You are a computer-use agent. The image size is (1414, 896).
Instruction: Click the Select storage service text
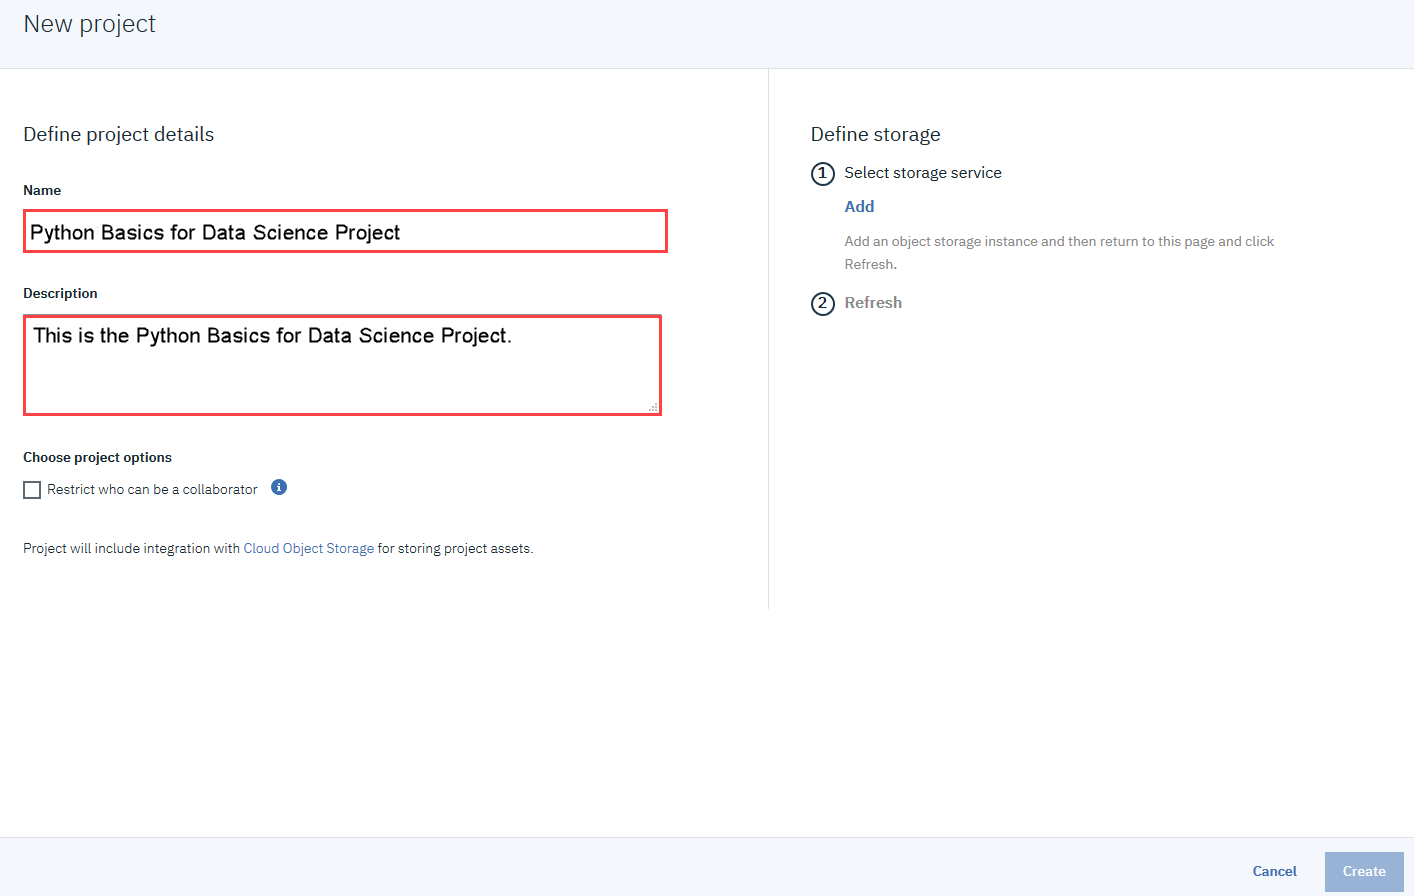922,173
